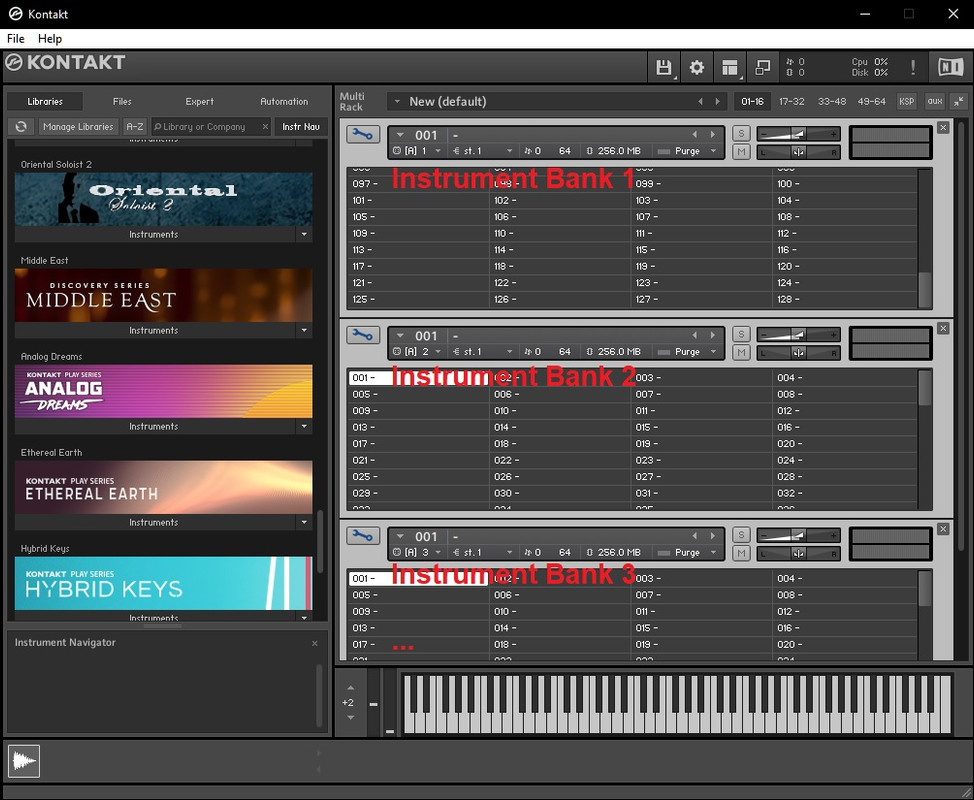Image resolution: width=974 pixels, height=800 pixels.
Task: Open wrench edit for Instrument Bank 1
Action: (363, 134)
